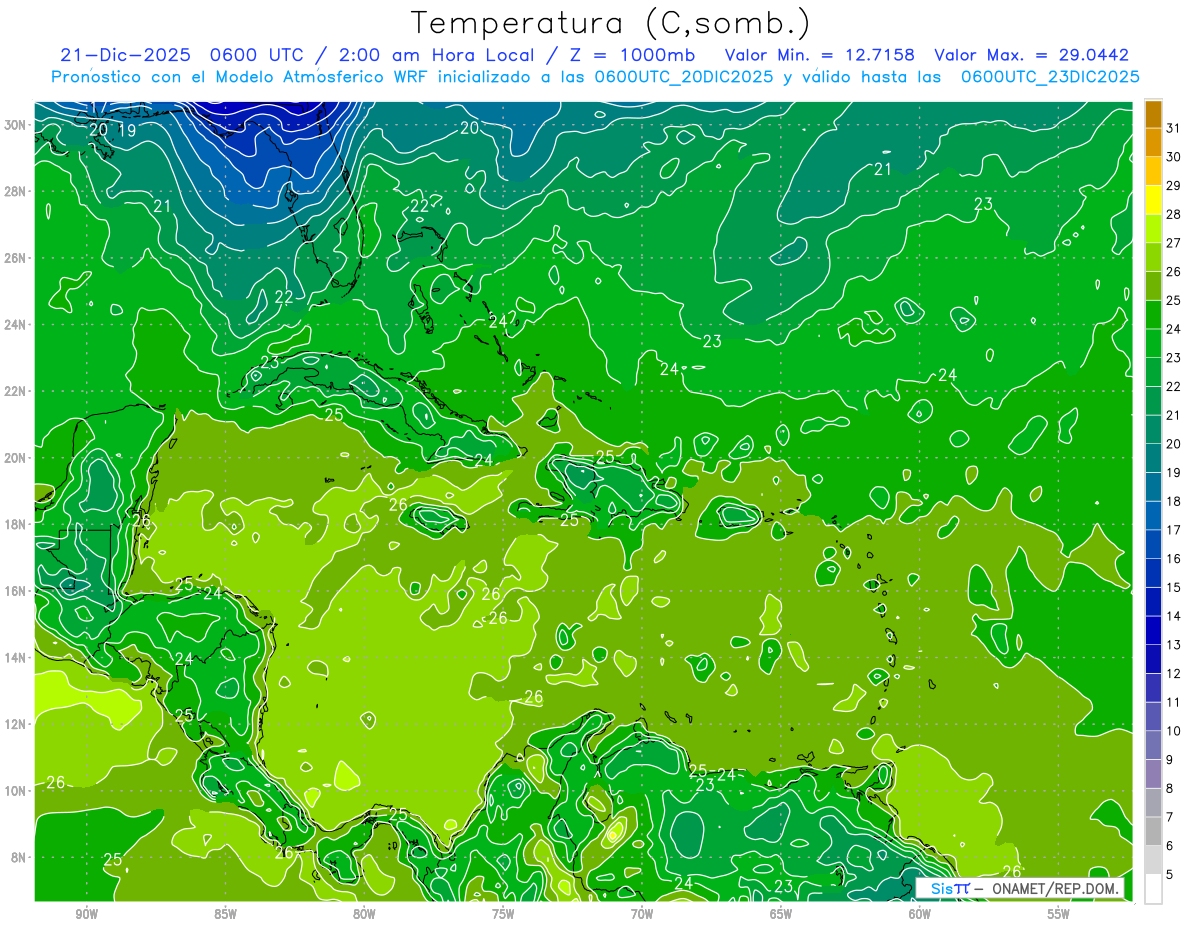1200x927 pixels.
Task: Click the dark blue swatch between 14 and 15
Action: click(1153, 601)
